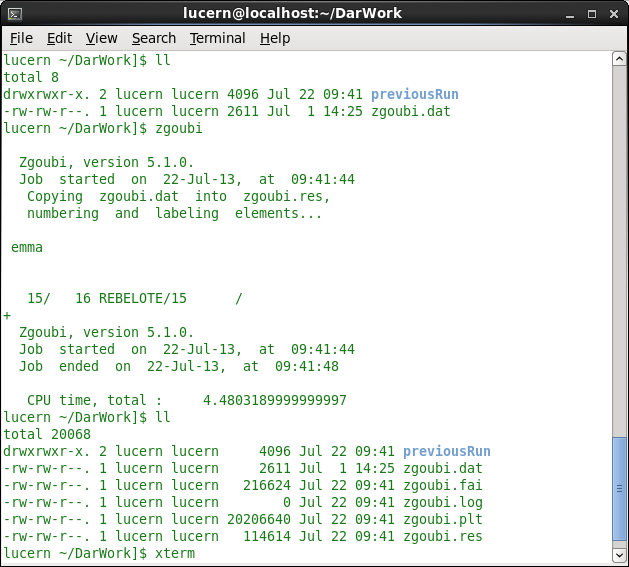Click zgoubi.fai in the file listing
Image resolution: width=629 pixels, height=567 pixels.
(442, 485)
